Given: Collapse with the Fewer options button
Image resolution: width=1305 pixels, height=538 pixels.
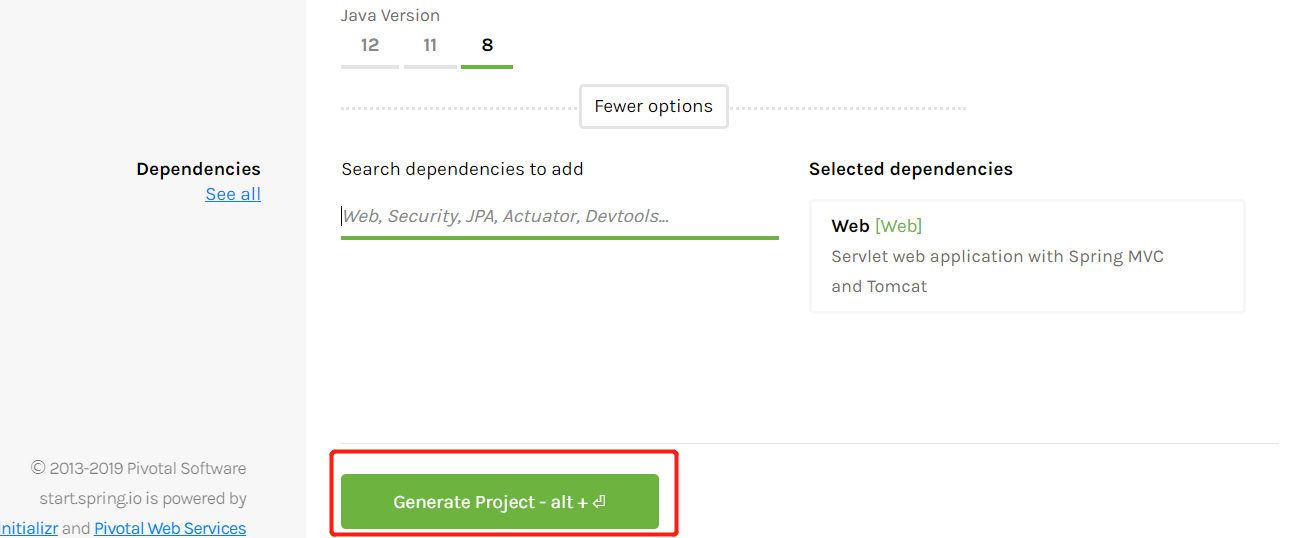Looking at the screenshot, I should 653,107.
